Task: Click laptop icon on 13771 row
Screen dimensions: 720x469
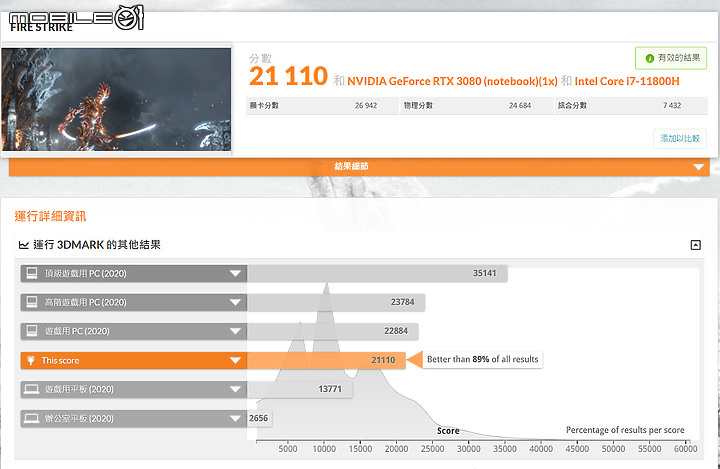Action: coord(31,390)
